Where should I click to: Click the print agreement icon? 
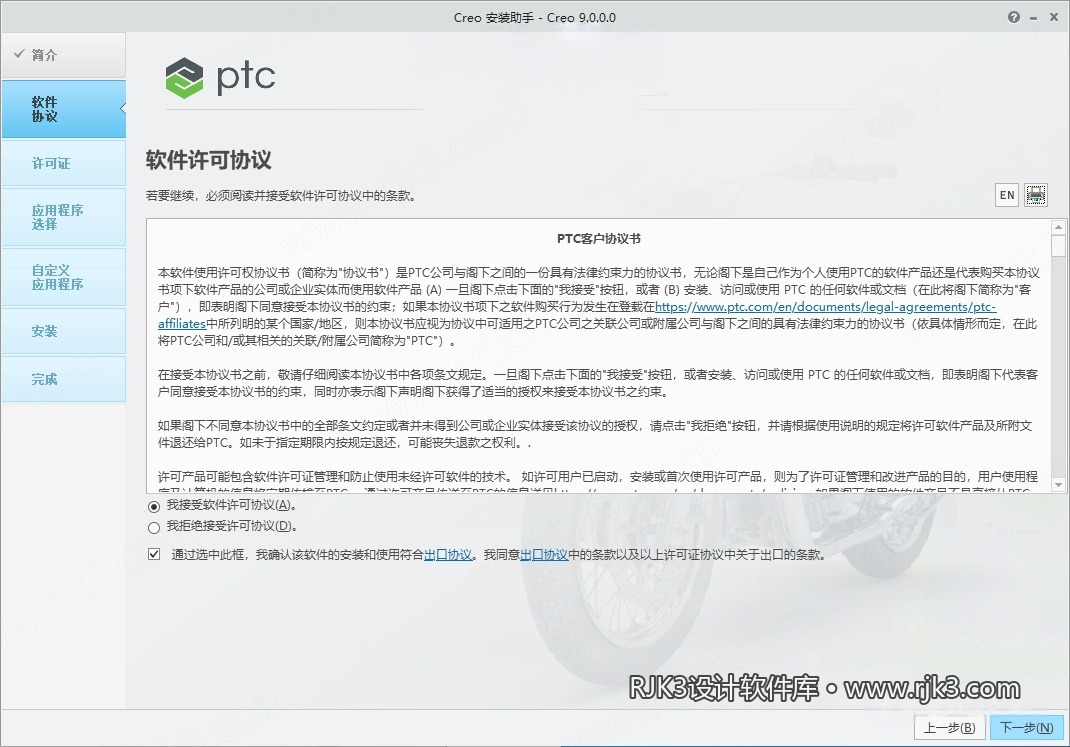tap(1035, 195)
